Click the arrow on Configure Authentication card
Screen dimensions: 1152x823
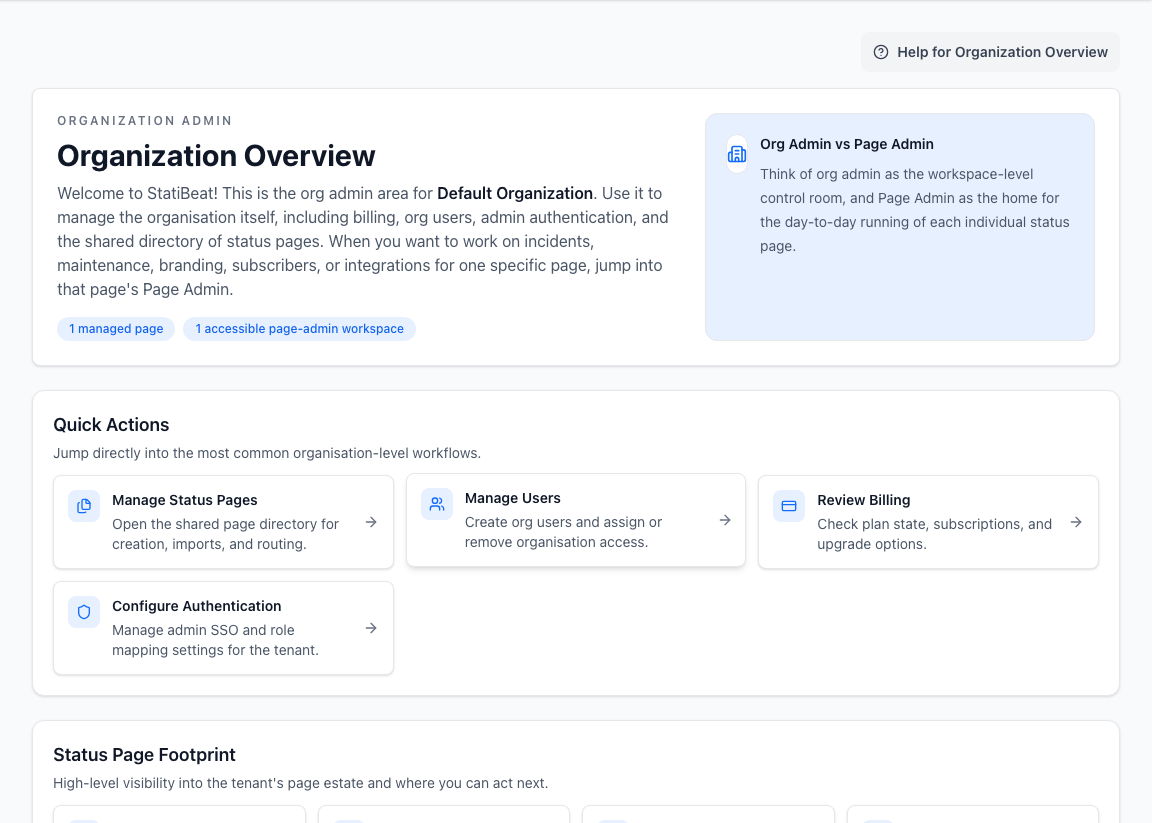tap(371, 628)
